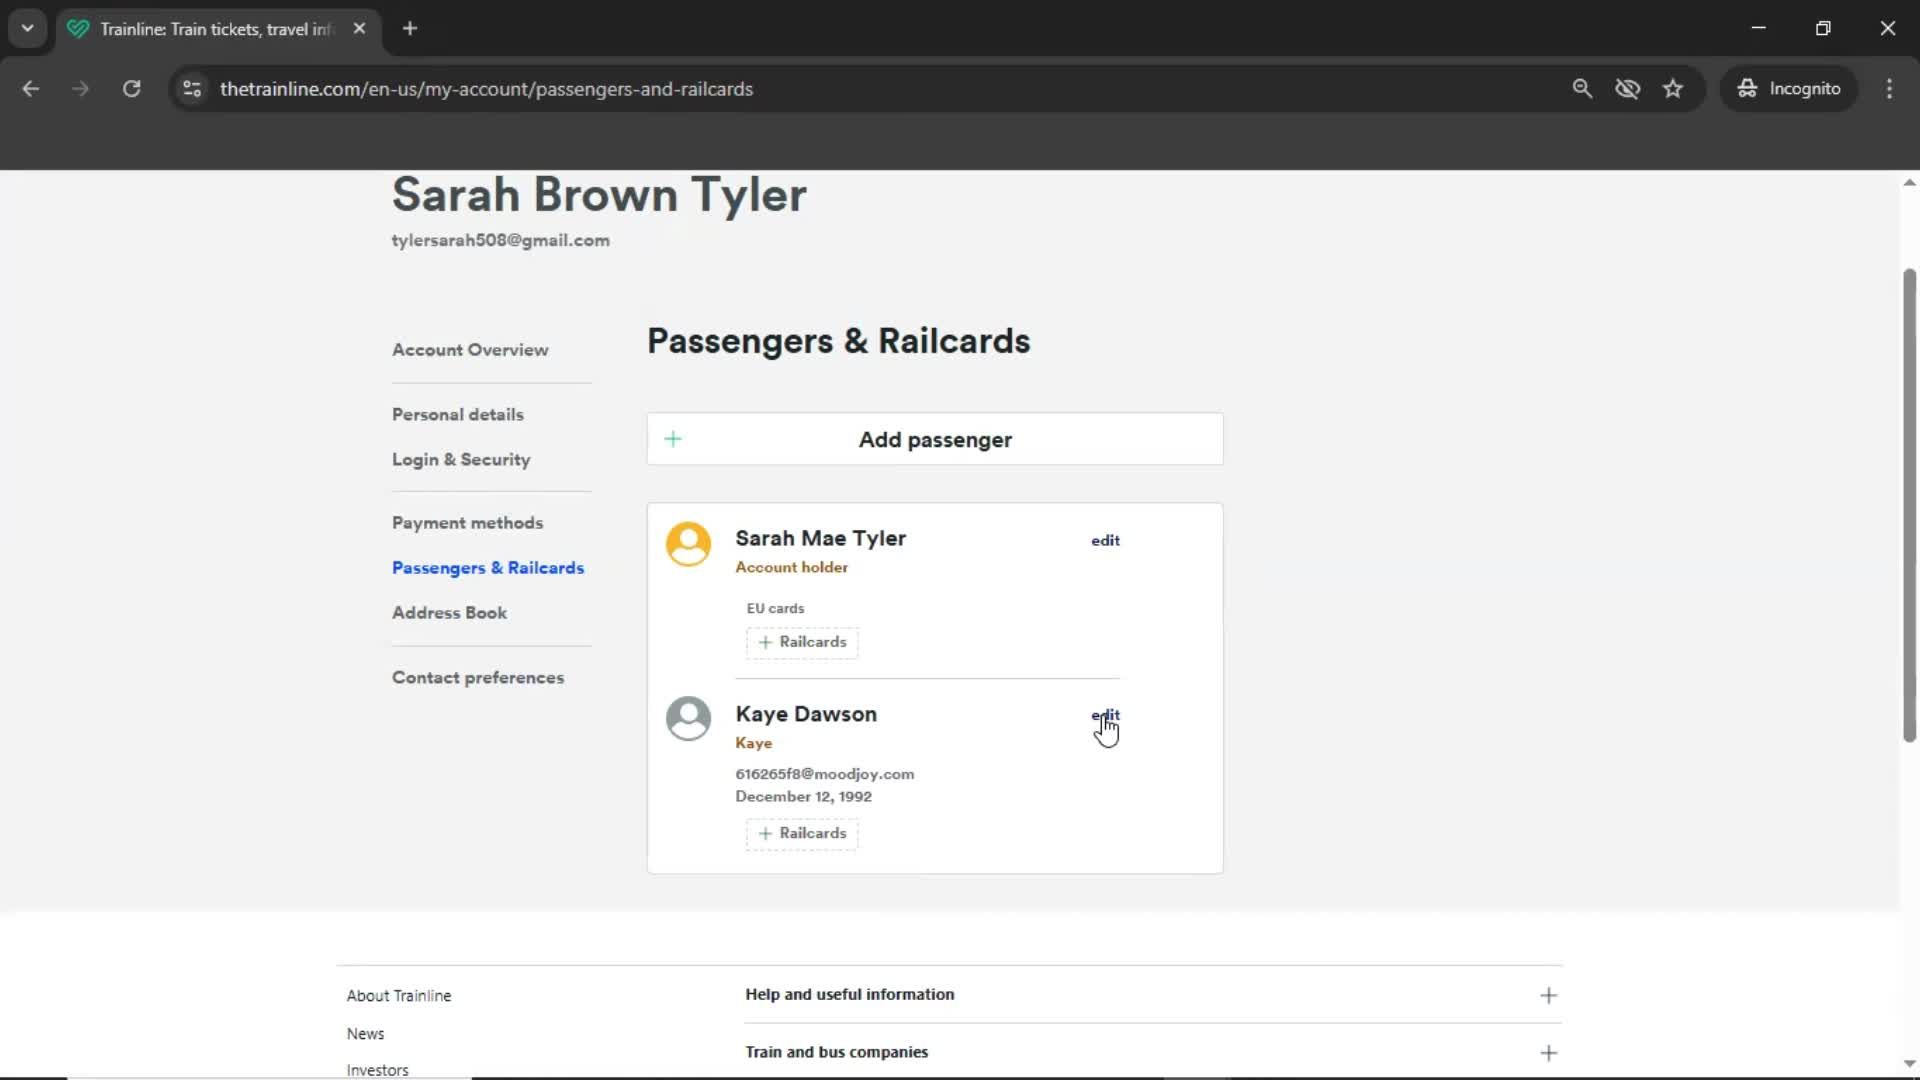Screen dimensions: 1920x1080
Task: Visit About Trainline in the footer
Action: pos(398,995)
